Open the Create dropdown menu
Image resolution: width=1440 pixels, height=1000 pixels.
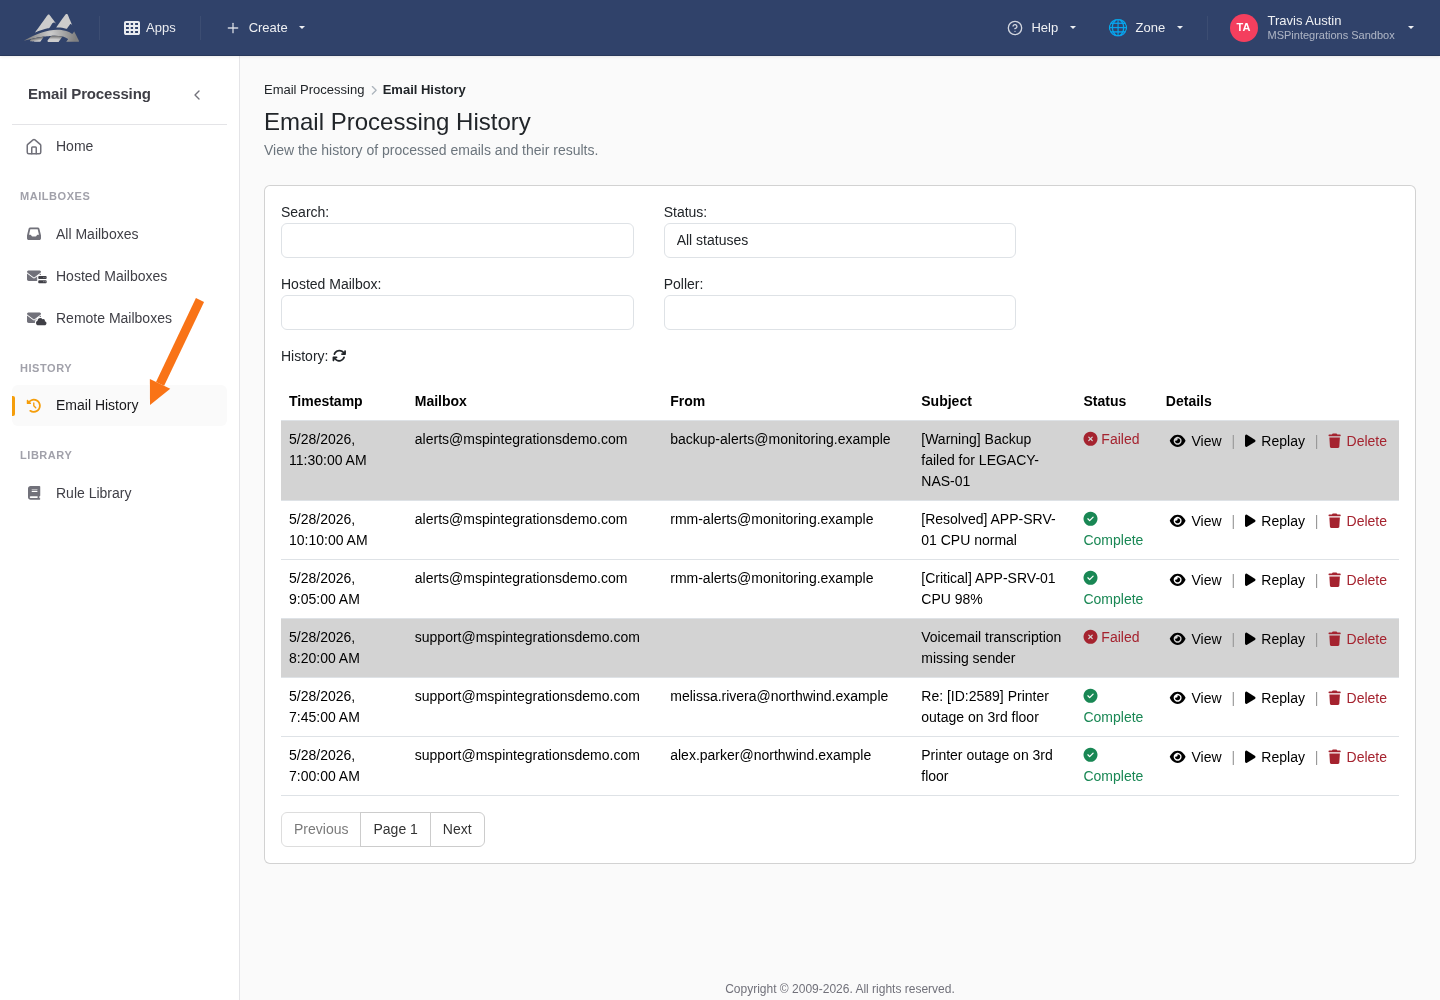[266, 28]
